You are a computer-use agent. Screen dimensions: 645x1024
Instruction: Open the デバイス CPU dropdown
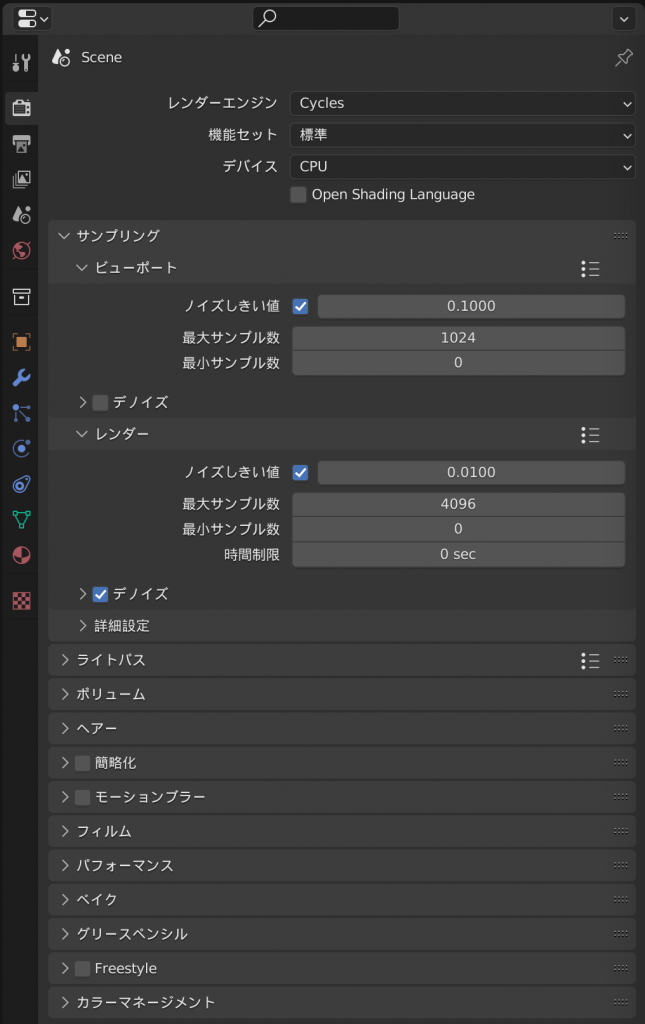click(x=462, y=167)
